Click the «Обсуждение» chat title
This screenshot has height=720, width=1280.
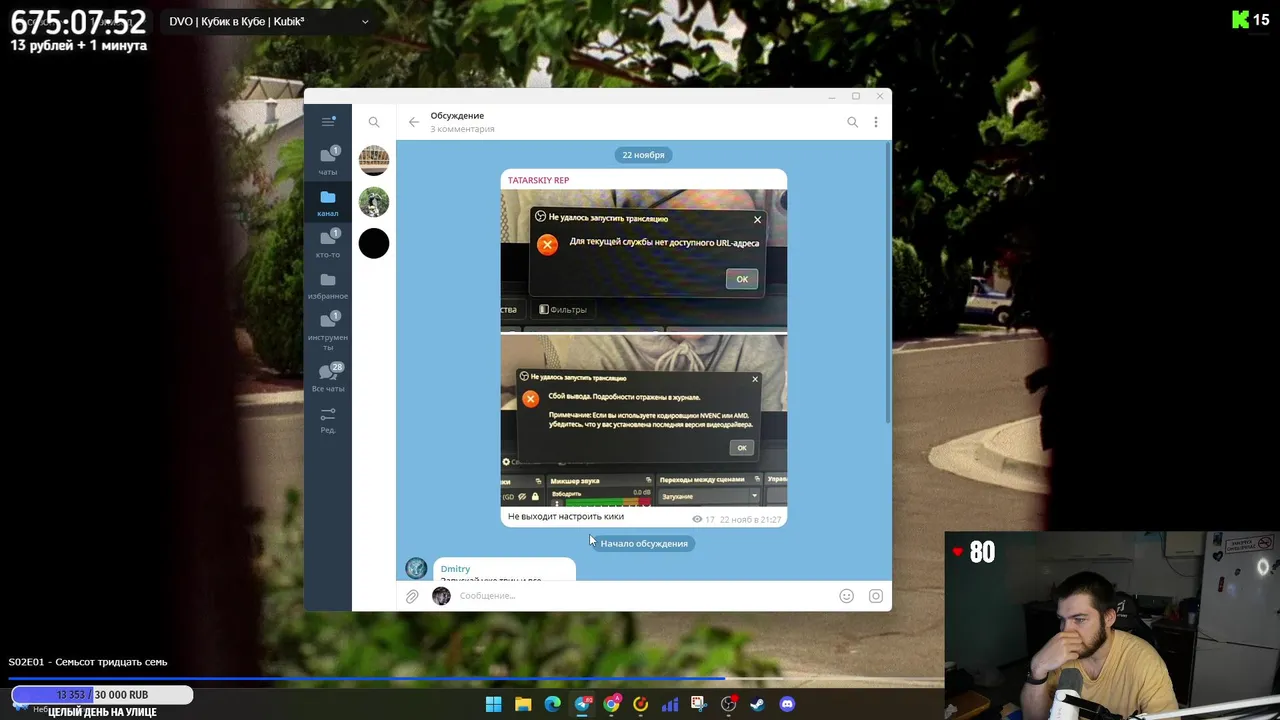pyautogui.click(x=457, y=116)
